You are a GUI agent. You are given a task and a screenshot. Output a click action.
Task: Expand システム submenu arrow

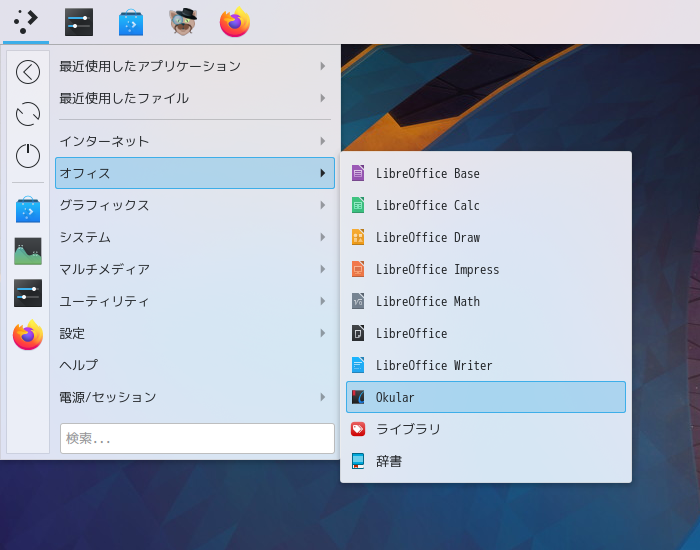tap(323, 237)
